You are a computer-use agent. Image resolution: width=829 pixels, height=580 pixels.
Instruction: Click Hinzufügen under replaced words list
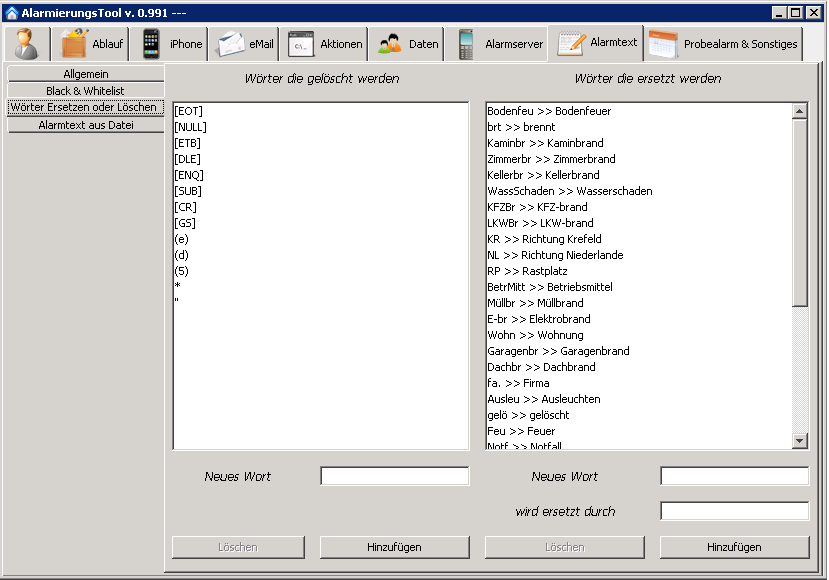[x=734, y=547]
